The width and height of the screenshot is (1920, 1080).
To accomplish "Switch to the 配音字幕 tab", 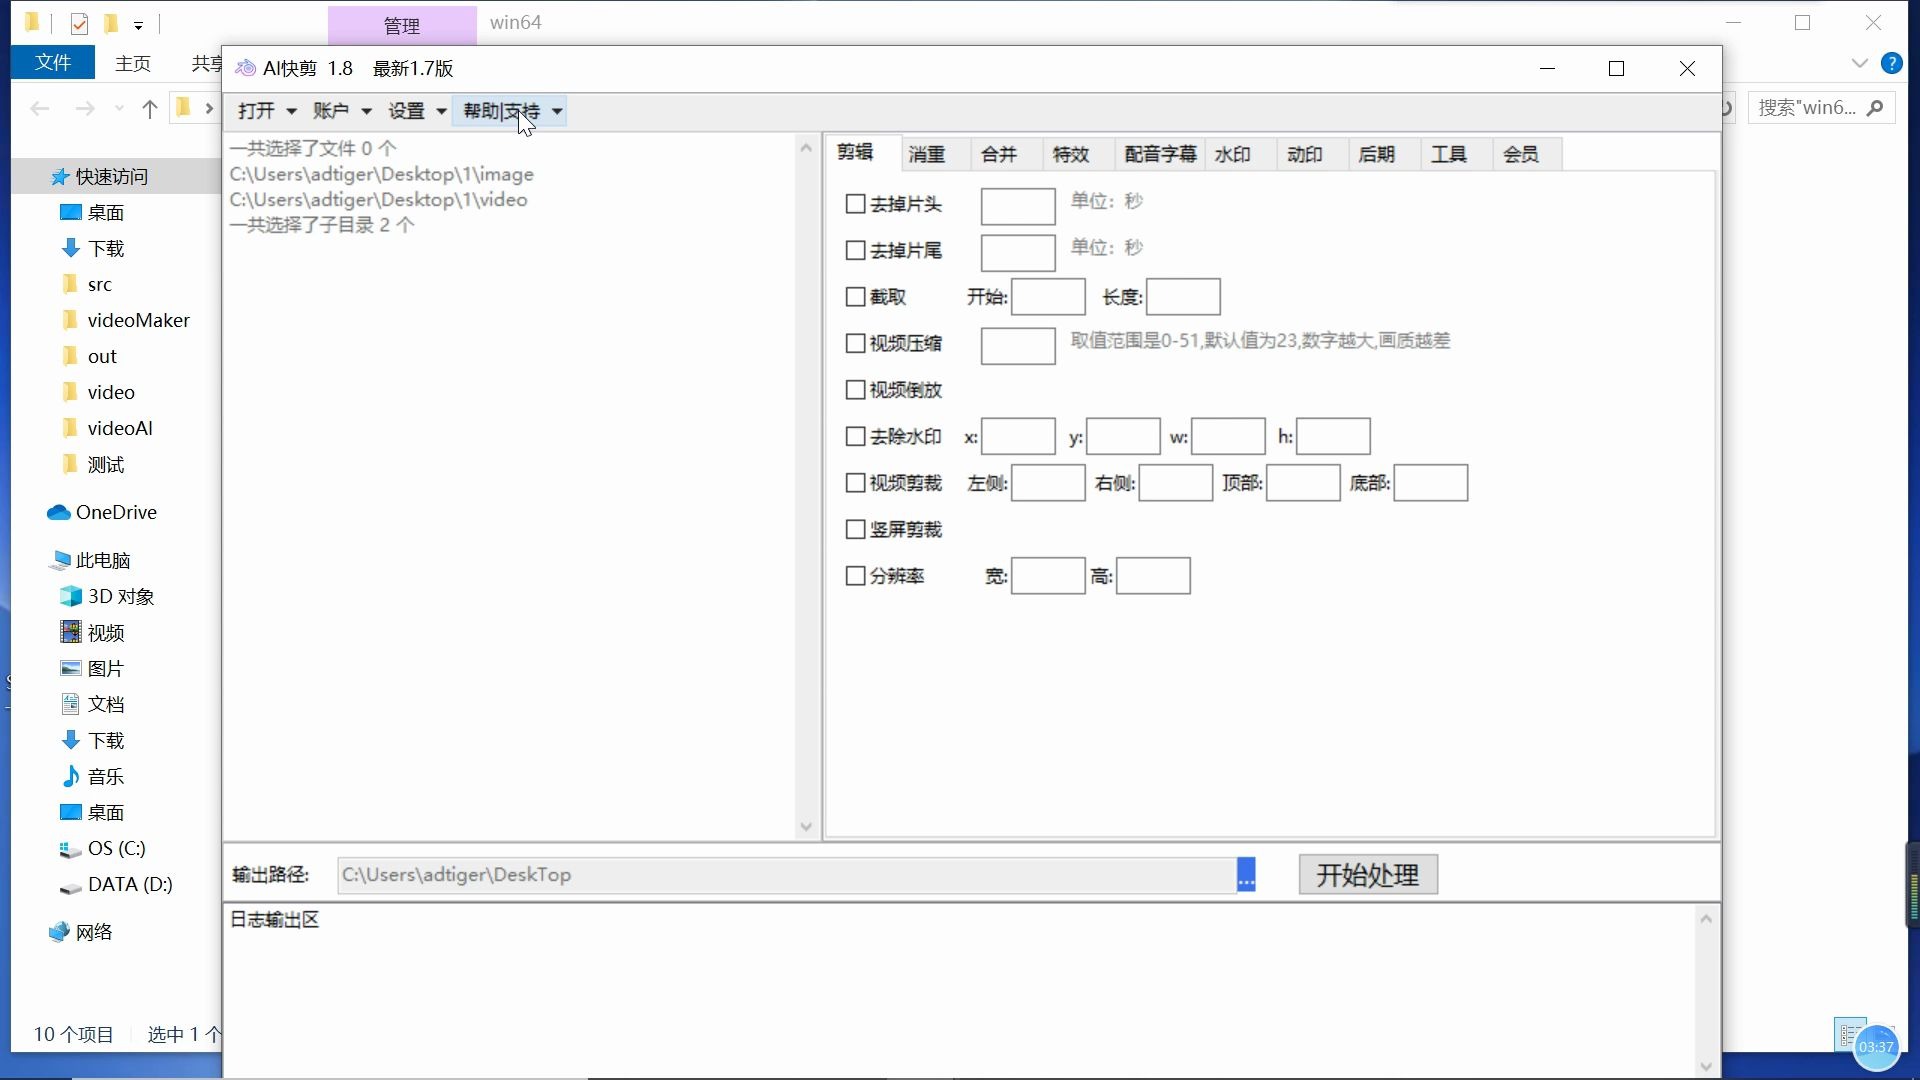I will point(1160,154).
